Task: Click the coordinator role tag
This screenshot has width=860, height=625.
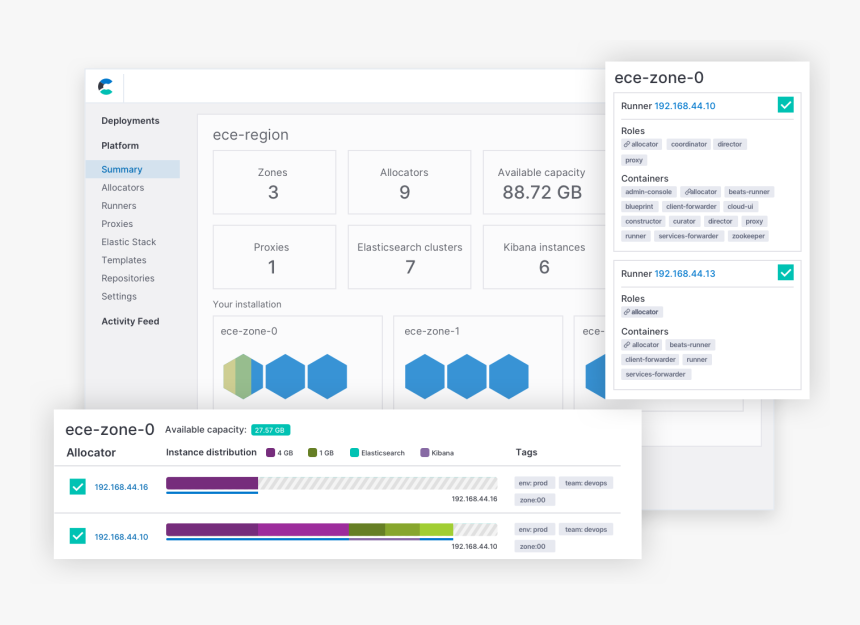Action: pyautogui.click(x=689, y=144)
